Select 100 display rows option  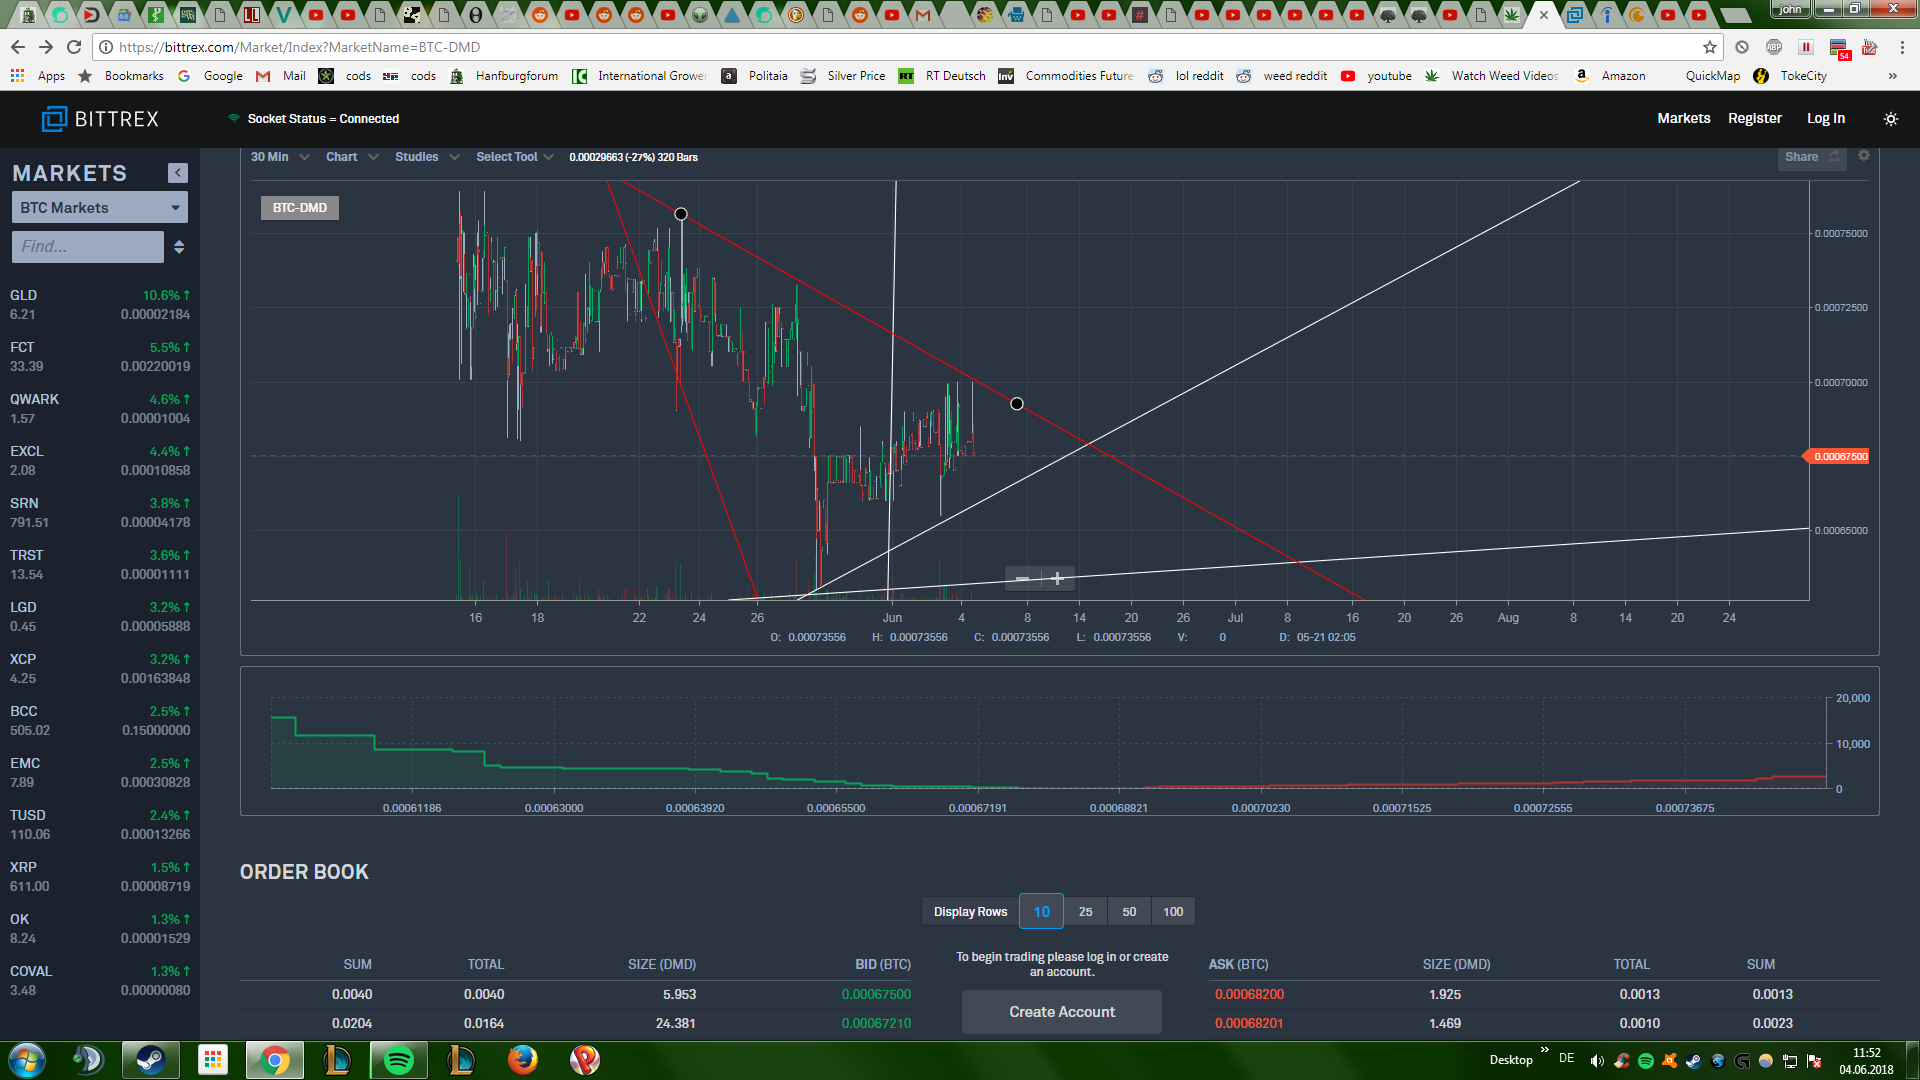pyautogui.click(x=1173, y=912)
